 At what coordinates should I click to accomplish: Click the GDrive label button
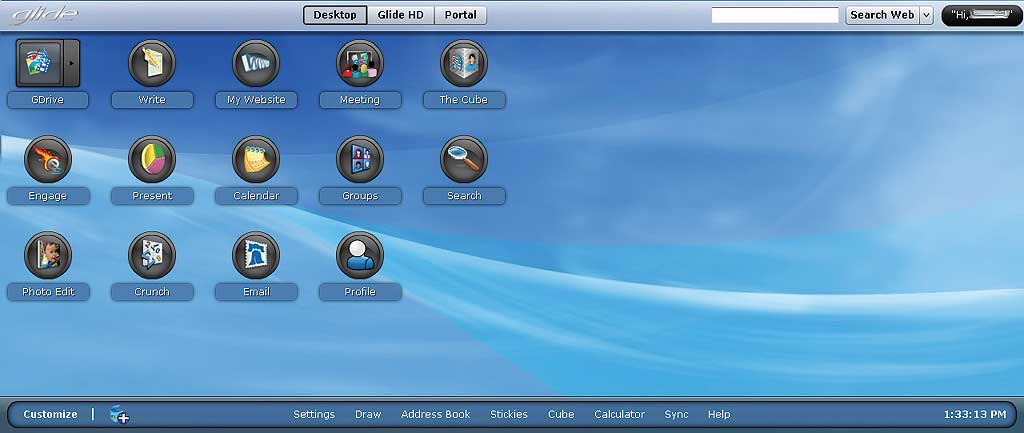click(x=48, y=100)
